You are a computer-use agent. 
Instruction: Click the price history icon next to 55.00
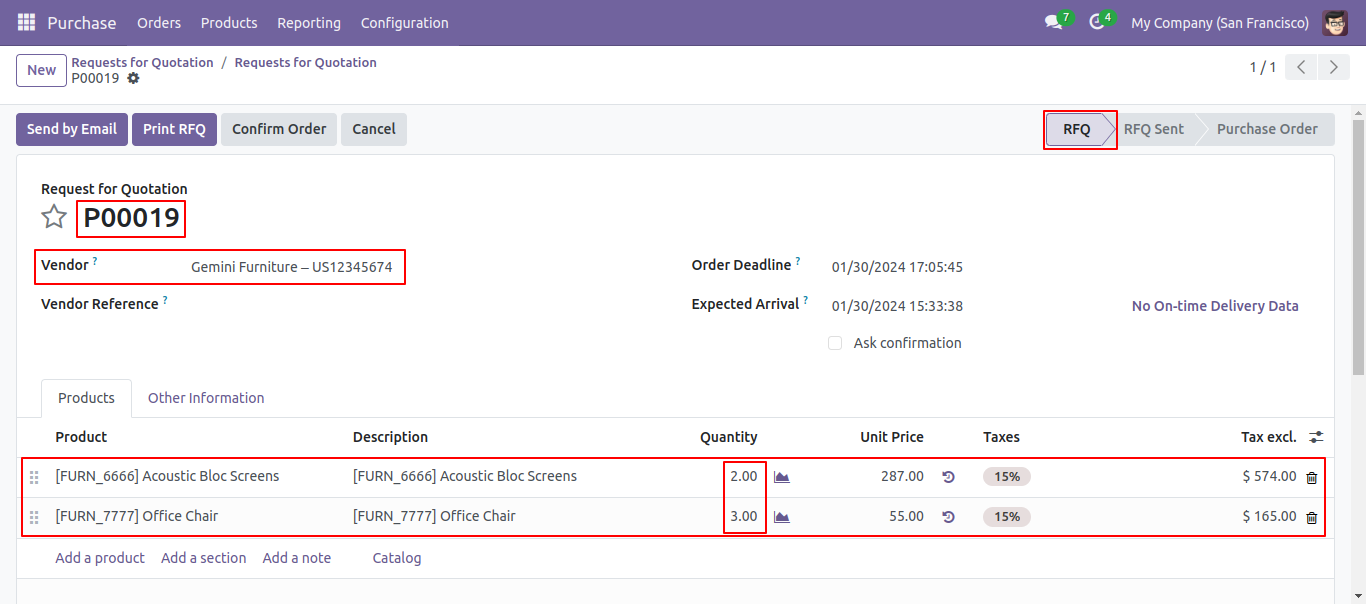point(948,517)
